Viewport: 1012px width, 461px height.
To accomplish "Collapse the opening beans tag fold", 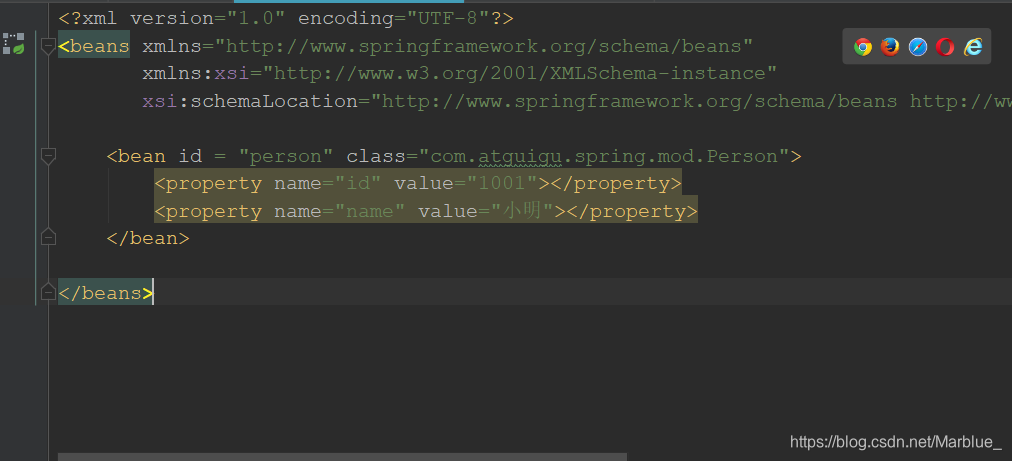I will pos(48,46).
